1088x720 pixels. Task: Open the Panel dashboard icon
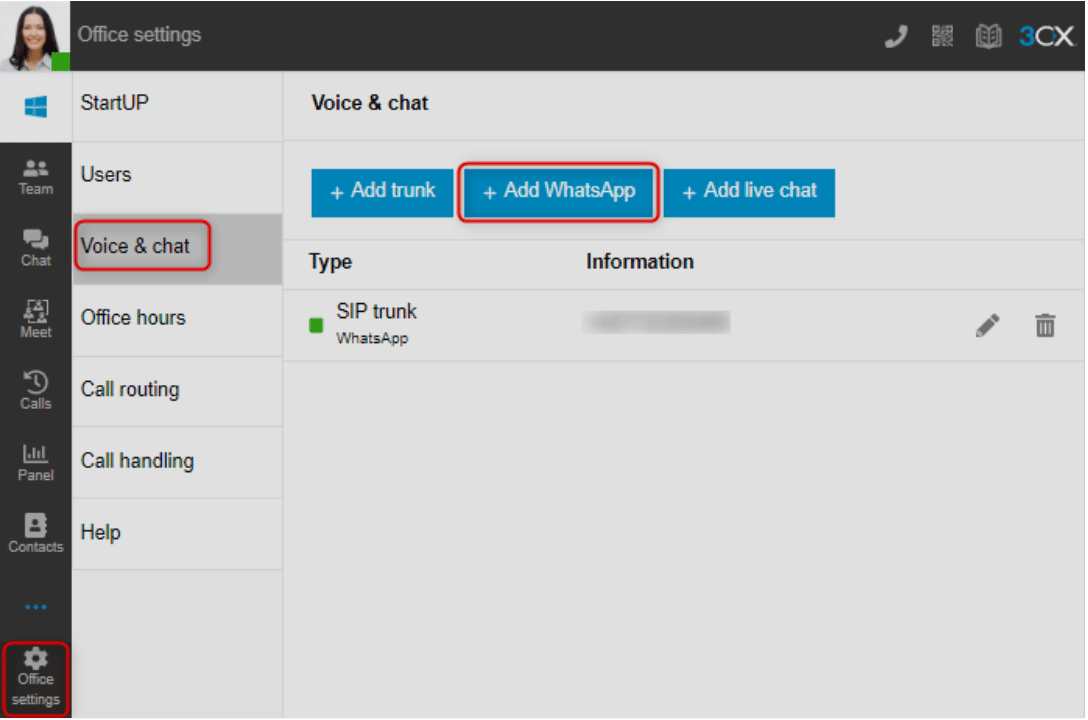click(36, 463)
